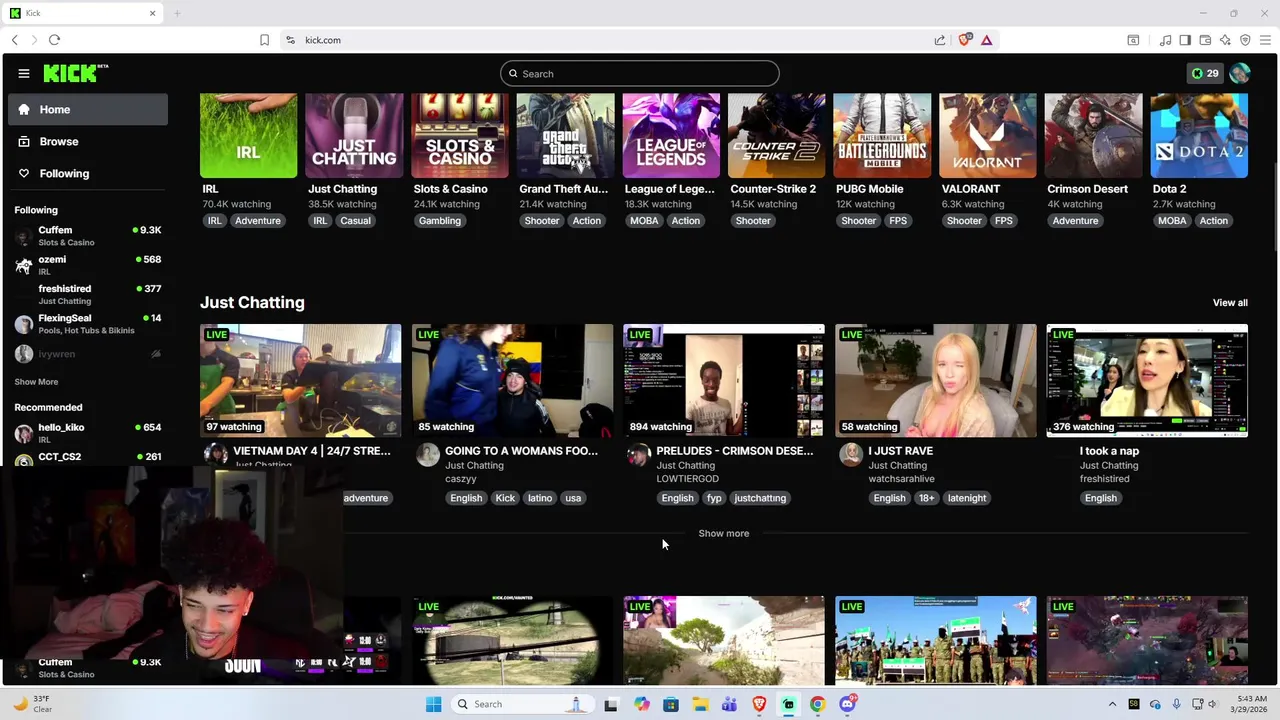Open Dota 2 category card
This screenshot has width=1280, height=720.
[x=1199, y=135]
